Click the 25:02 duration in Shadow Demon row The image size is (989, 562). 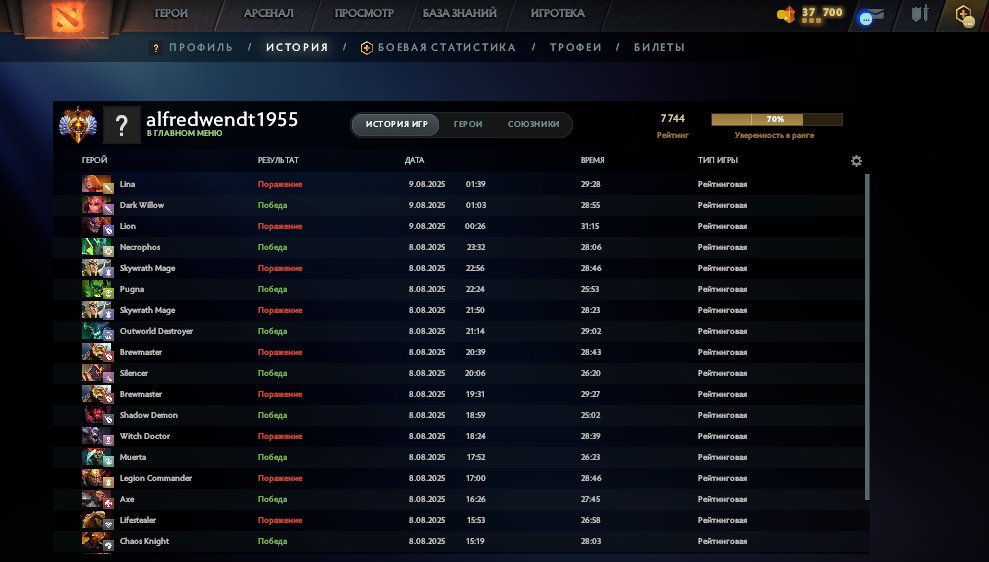tap(590, 415)
